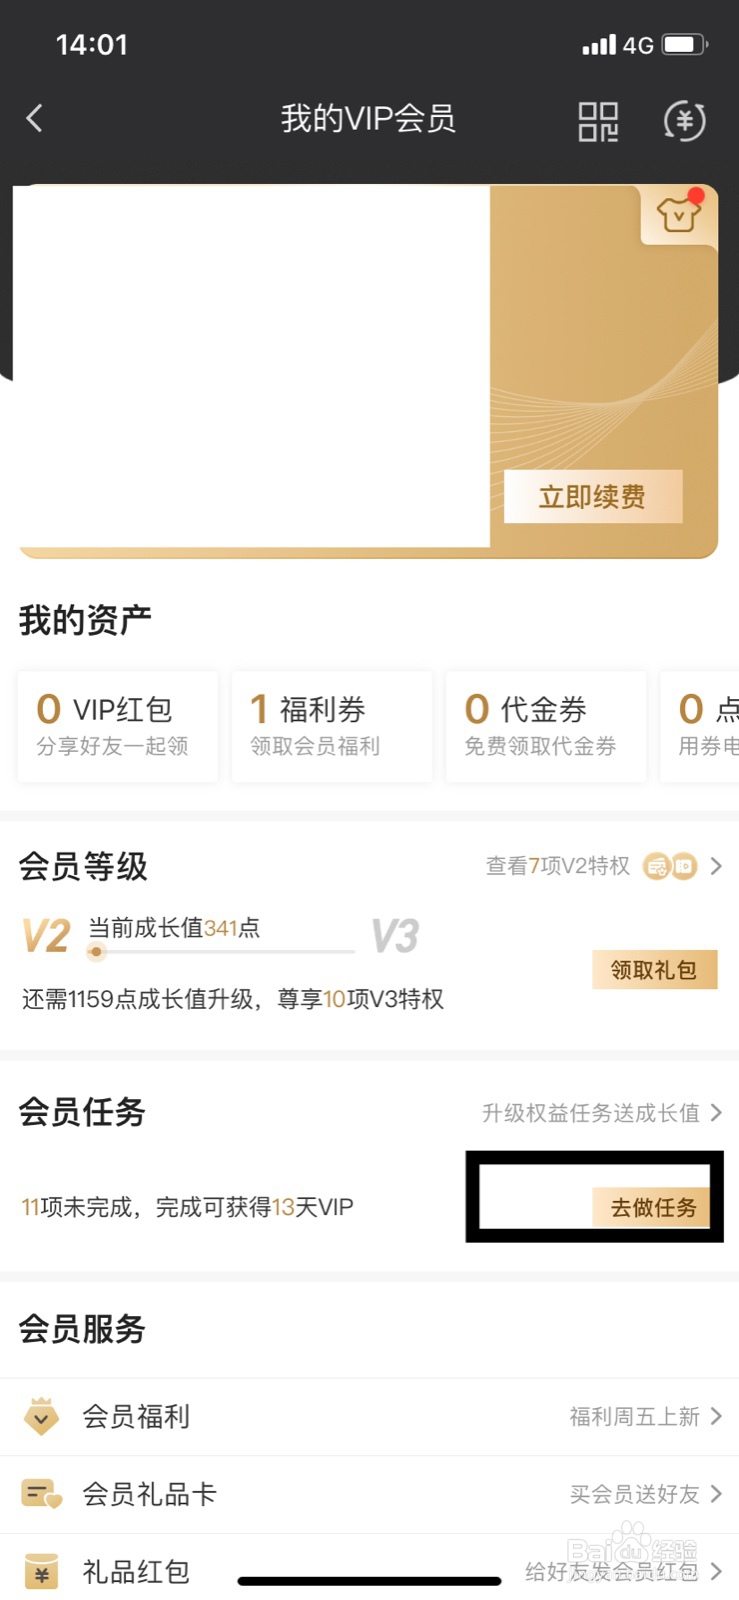Tap the back arrow icon
Screen dimensions: 739x1600
[35, 119]
